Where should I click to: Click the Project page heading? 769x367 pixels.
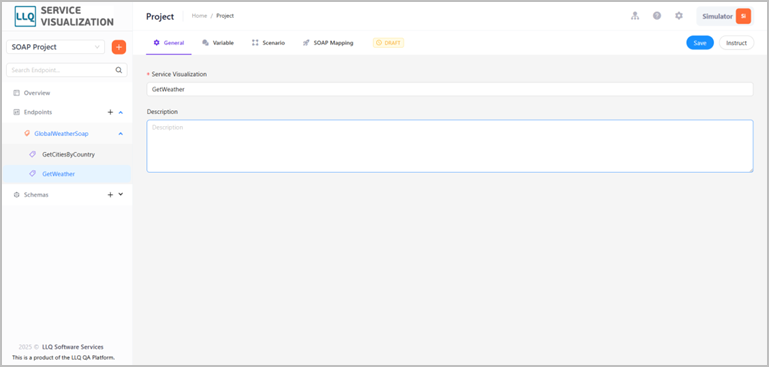click(160, 16)
